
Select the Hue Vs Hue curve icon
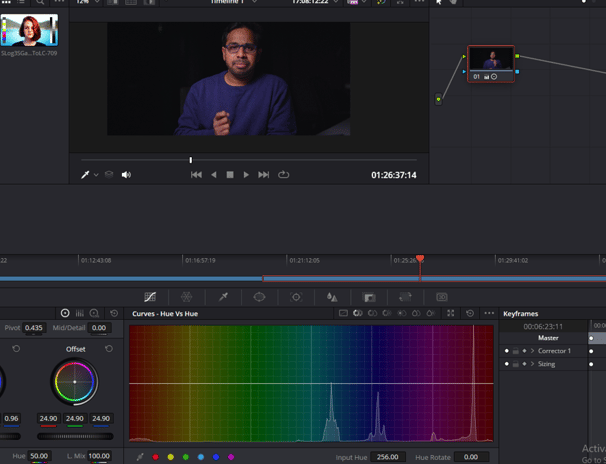[x=357, y=313]
